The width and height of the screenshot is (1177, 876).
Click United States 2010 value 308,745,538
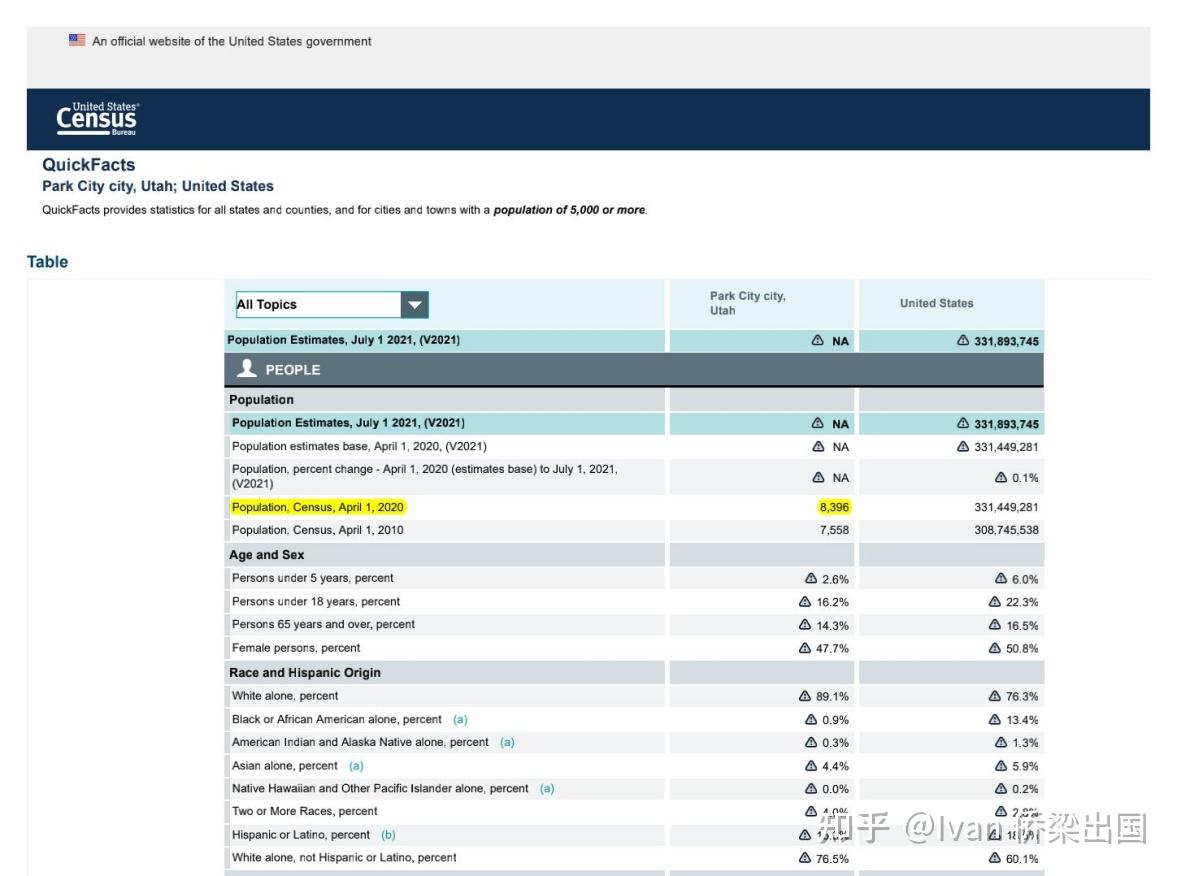[x=1007, y=530]
